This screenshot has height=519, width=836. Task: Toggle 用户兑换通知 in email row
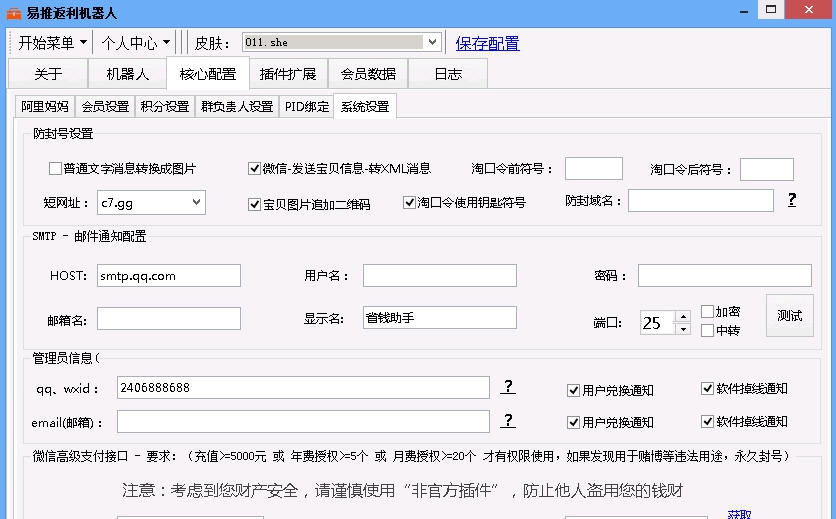tap(573, 422)
